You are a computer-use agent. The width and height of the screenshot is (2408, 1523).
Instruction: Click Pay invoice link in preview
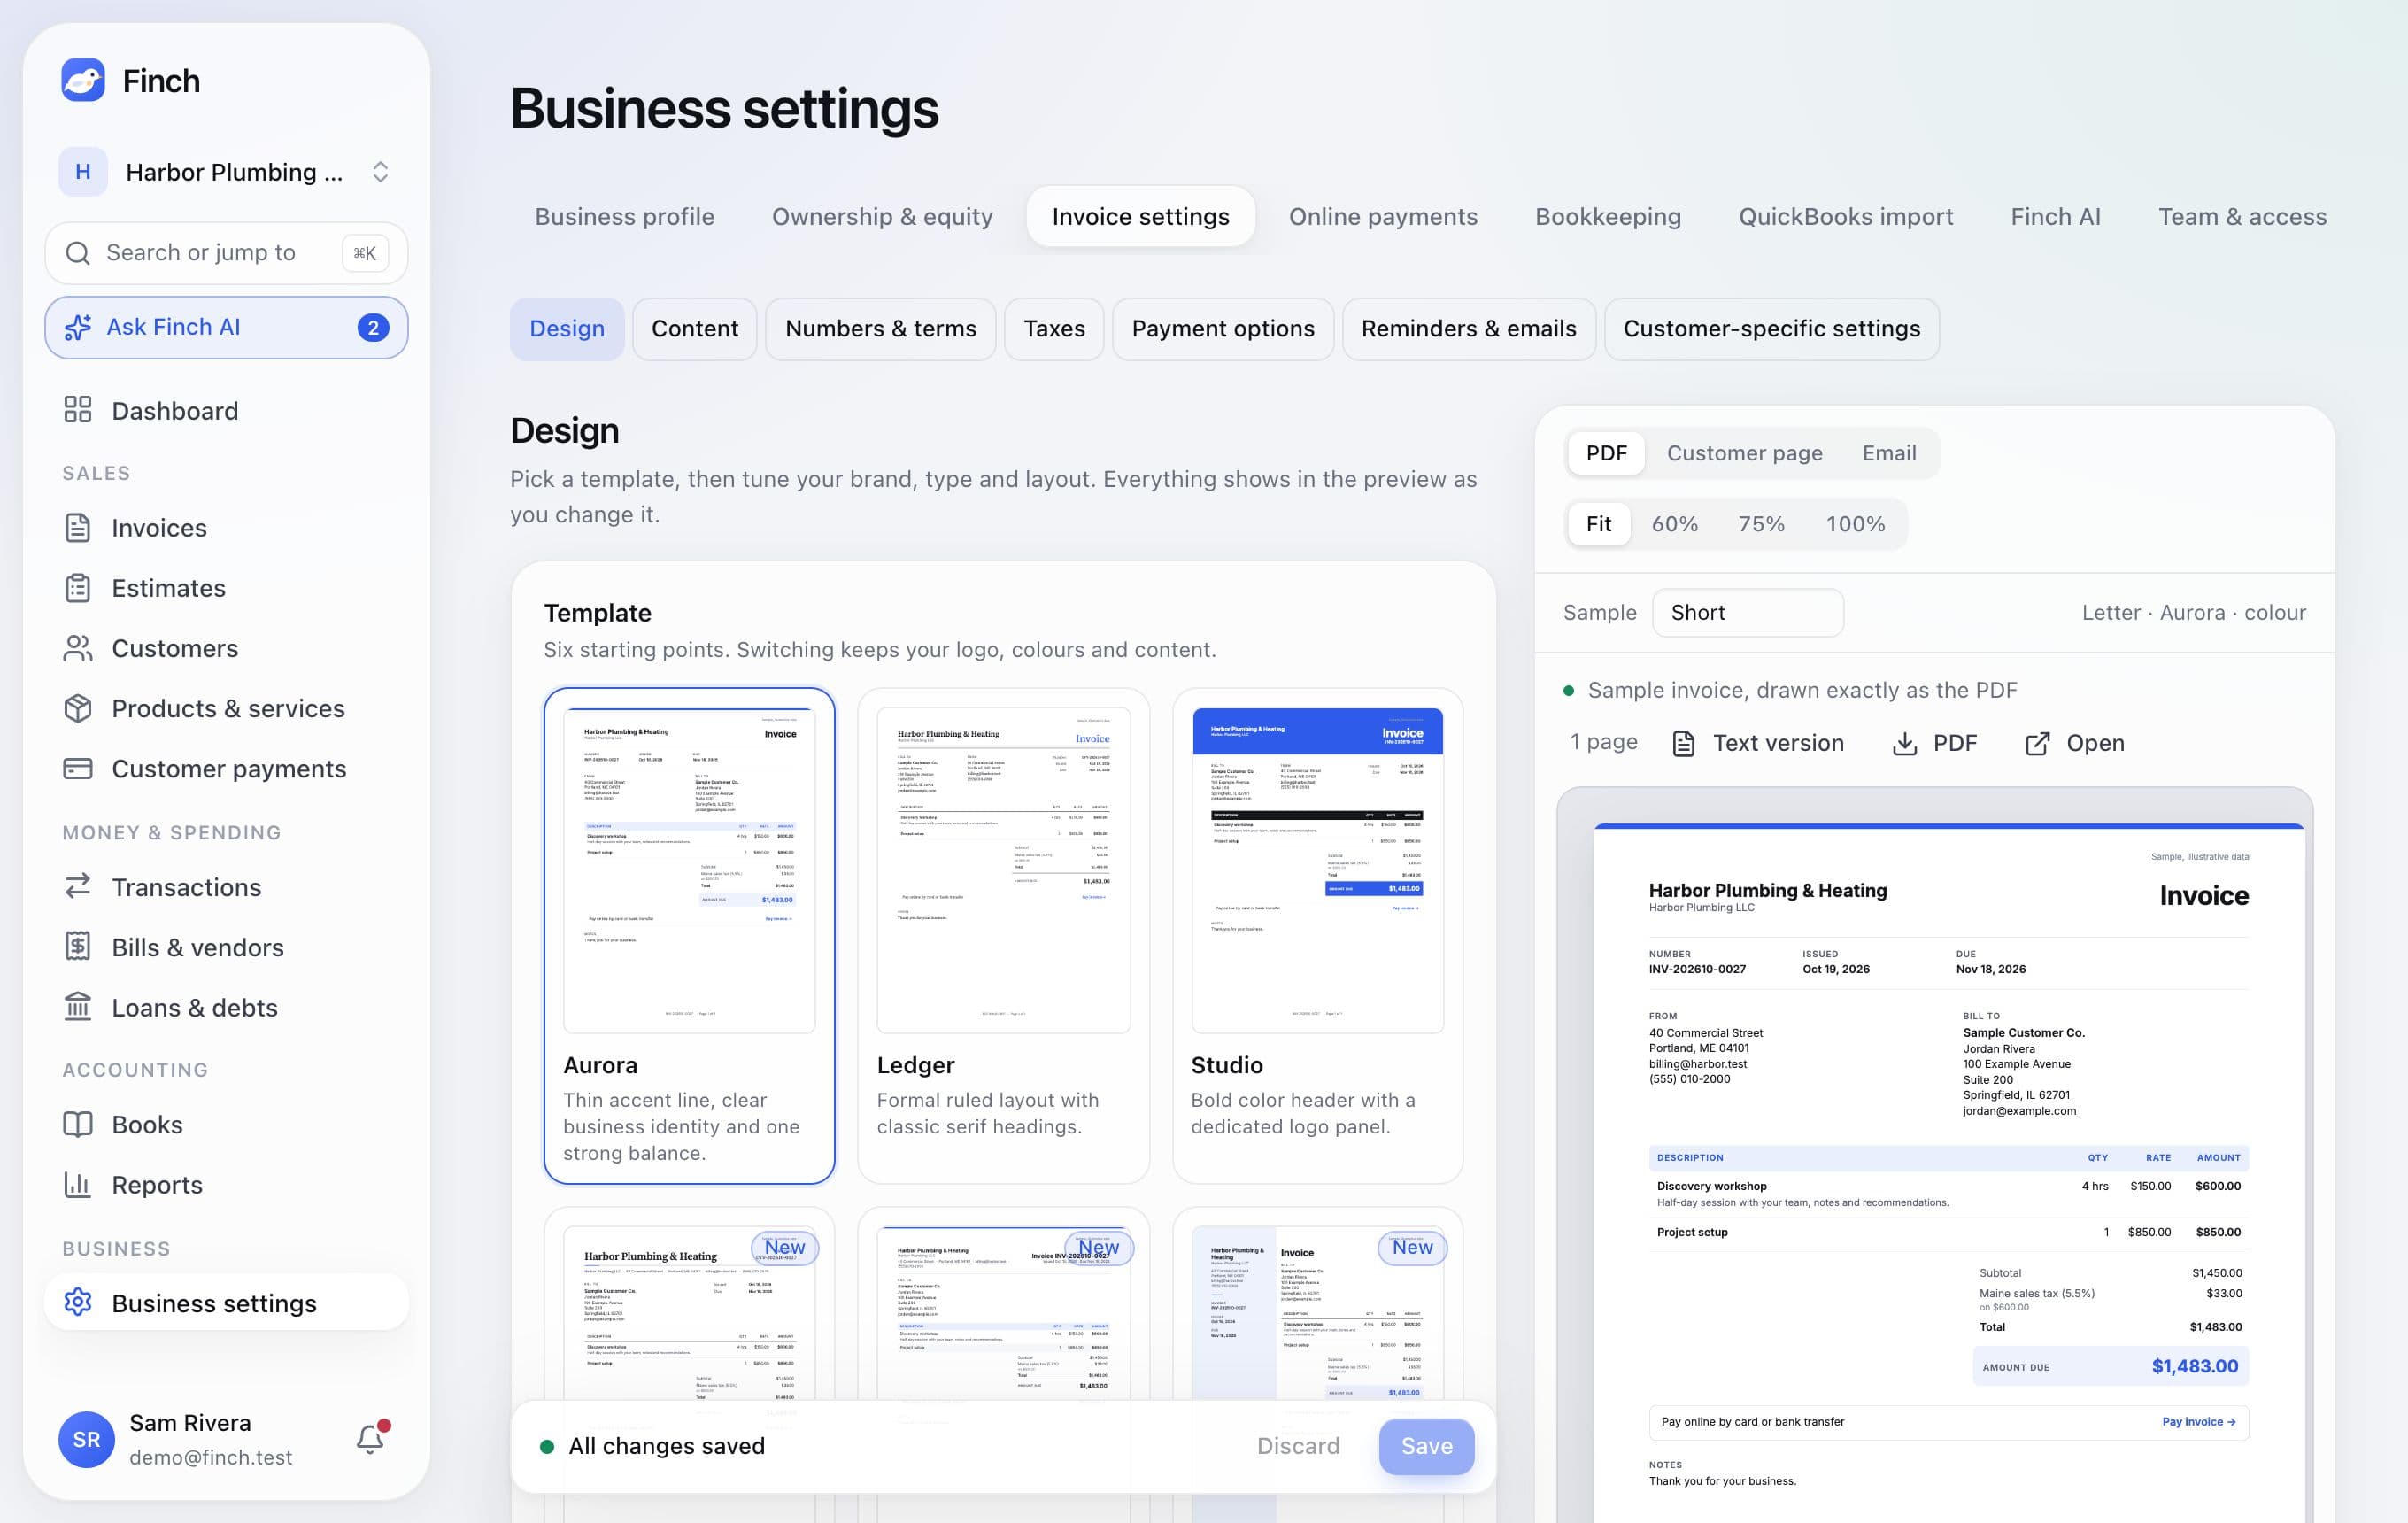pos(2199,1422)
